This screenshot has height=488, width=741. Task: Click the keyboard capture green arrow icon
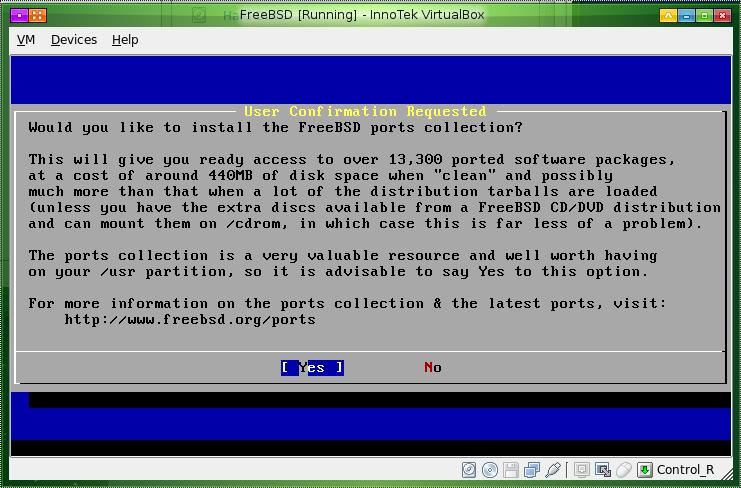pos(645,470)
